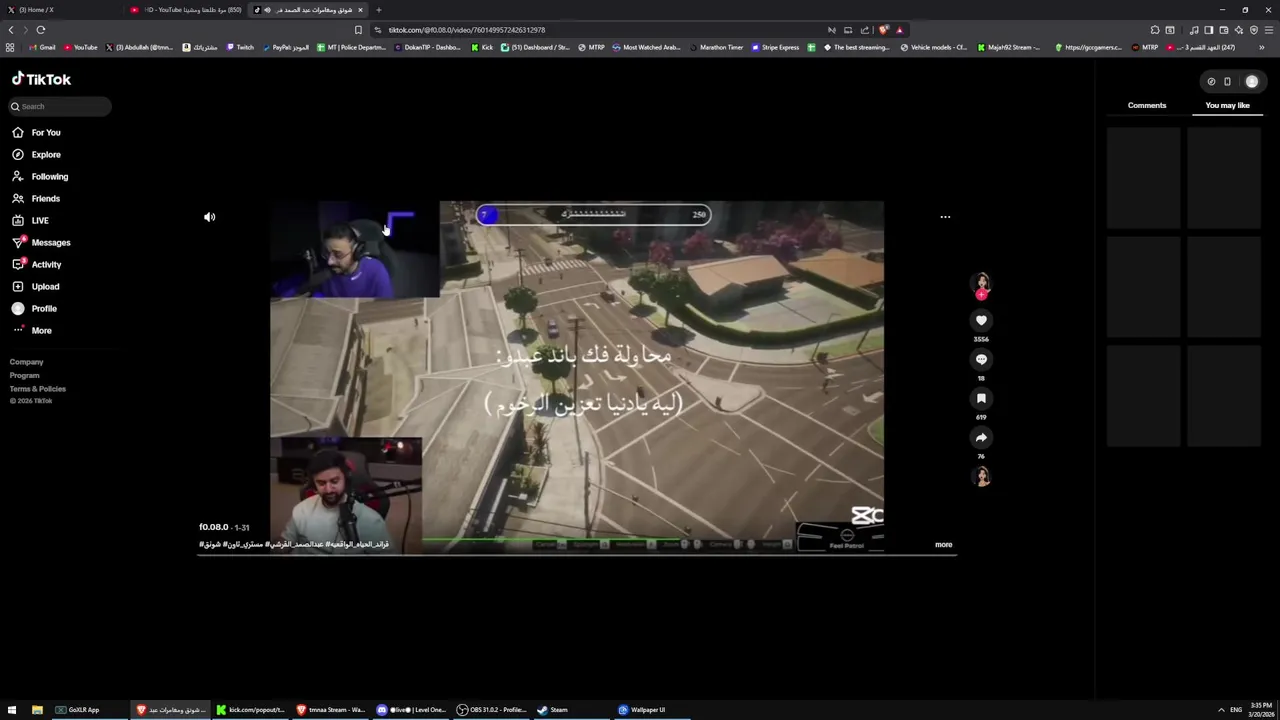1280x720 pixels.
Task: Click the sound avatar below the share icon
Action: [982, 476]
